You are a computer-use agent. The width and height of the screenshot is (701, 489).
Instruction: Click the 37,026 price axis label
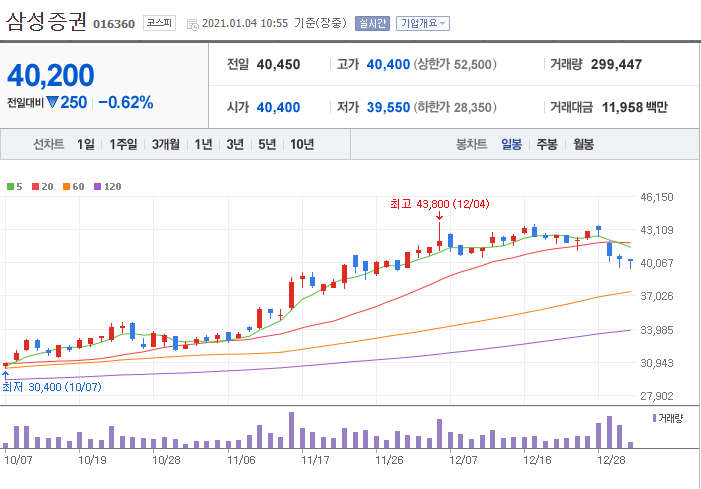[x=657, y=296]
